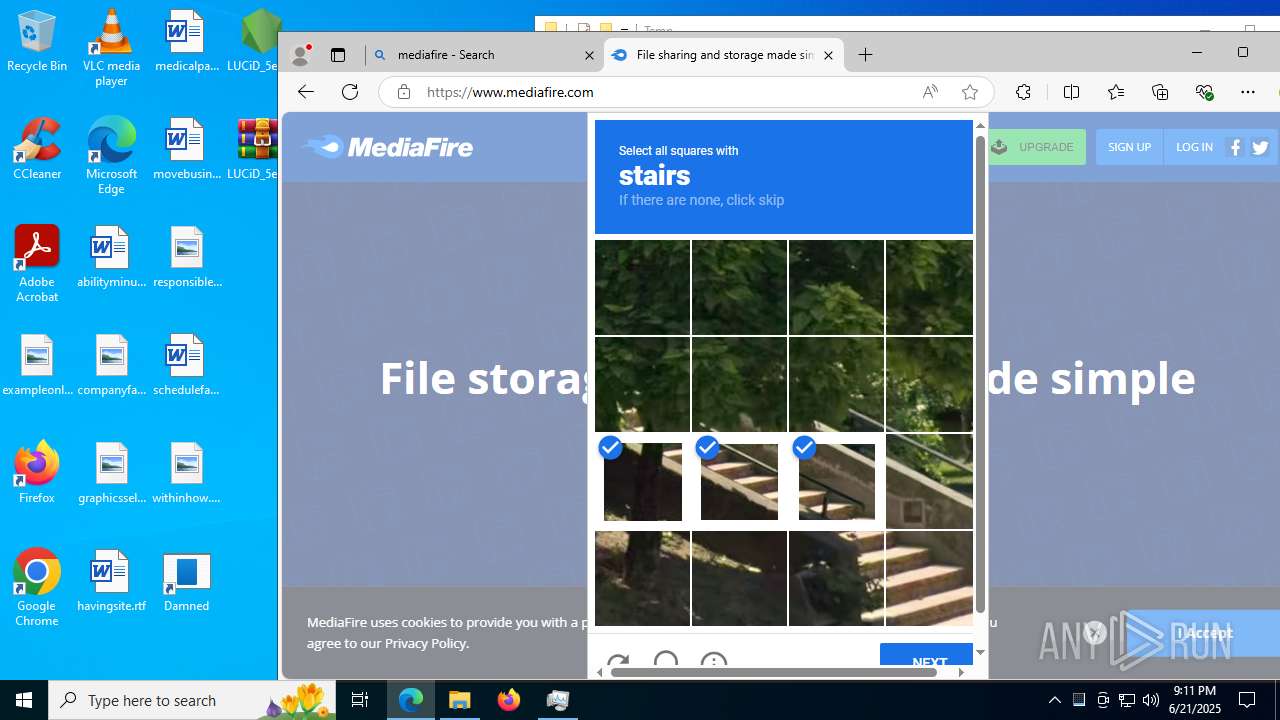
Task: Add this page to favorites
Action: (x=969, y=92)
